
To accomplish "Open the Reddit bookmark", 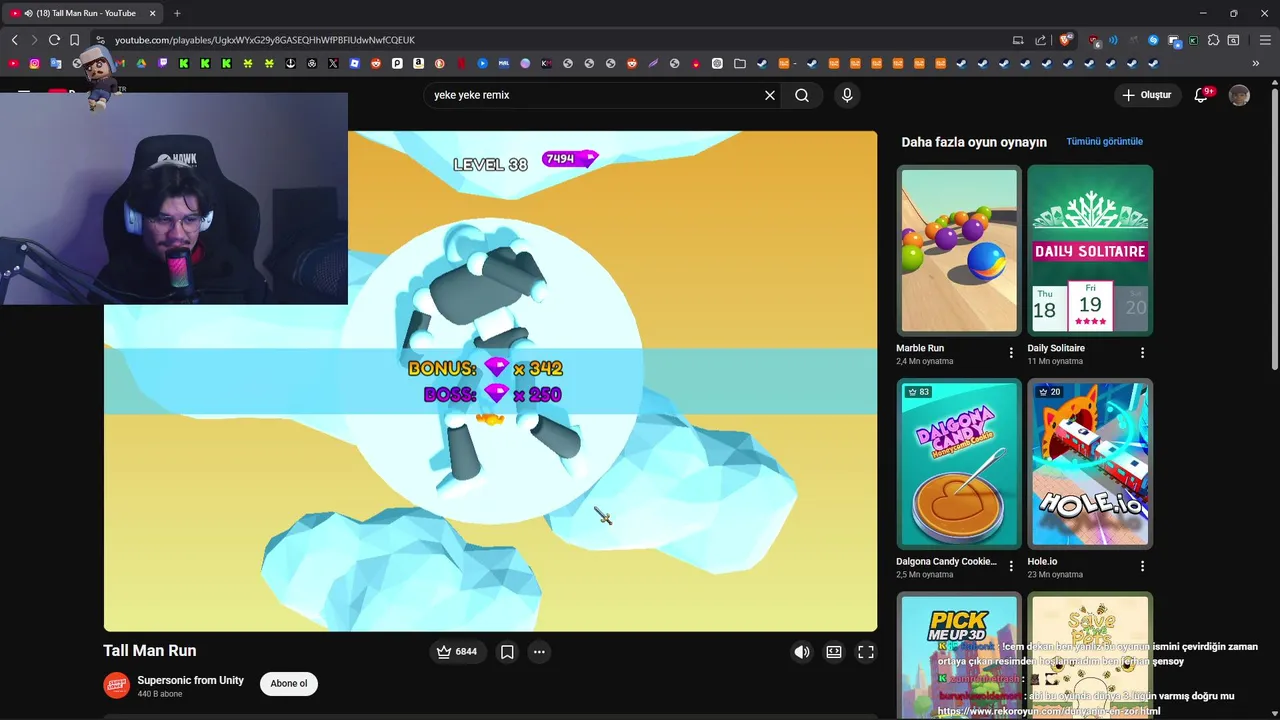I will 376,63.
